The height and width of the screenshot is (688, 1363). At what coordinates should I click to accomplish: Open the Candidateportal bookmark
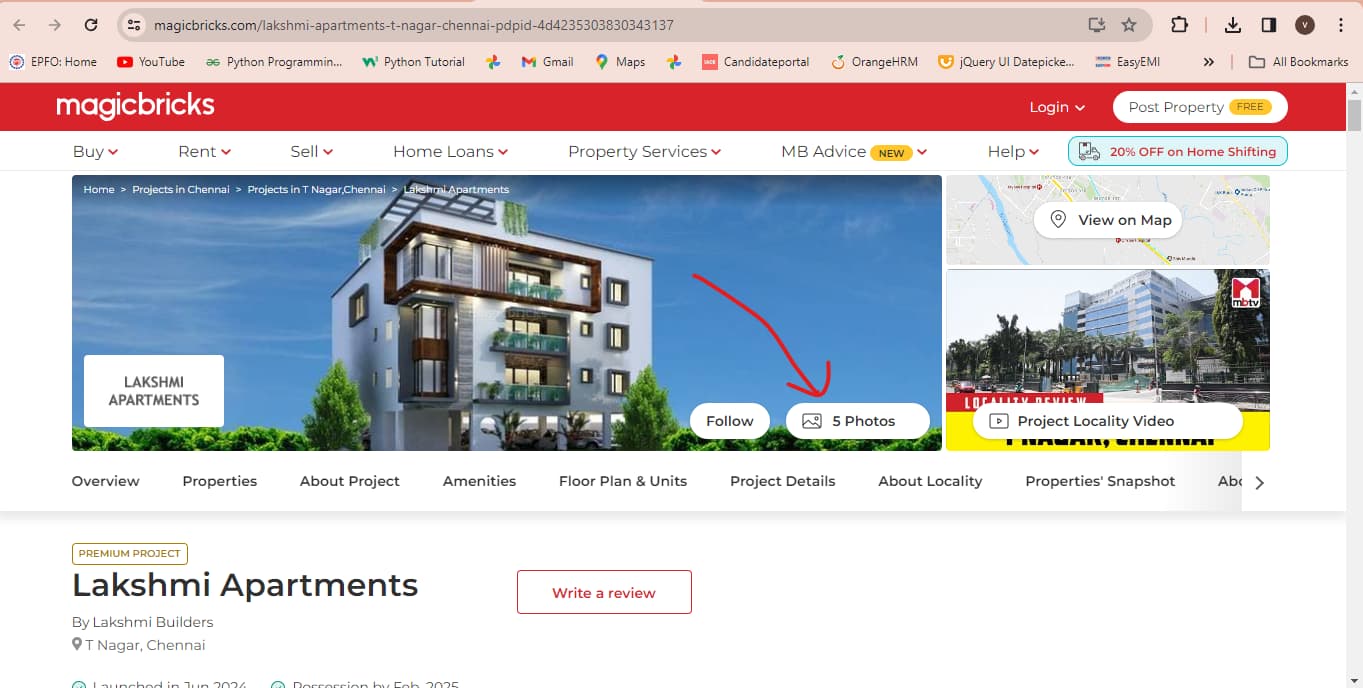[755, 62]
